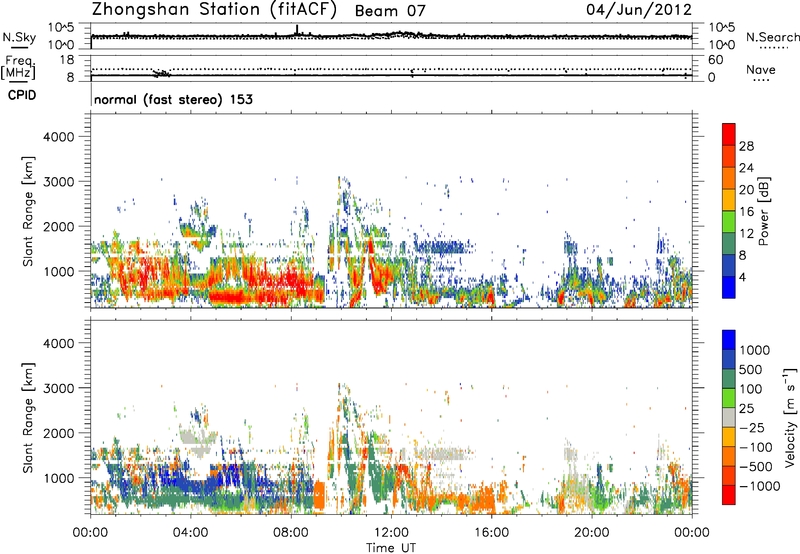800x554 pixels.
Task: Pick the gray segment of Velocity colorbar
Action: (x=729, y=418)
